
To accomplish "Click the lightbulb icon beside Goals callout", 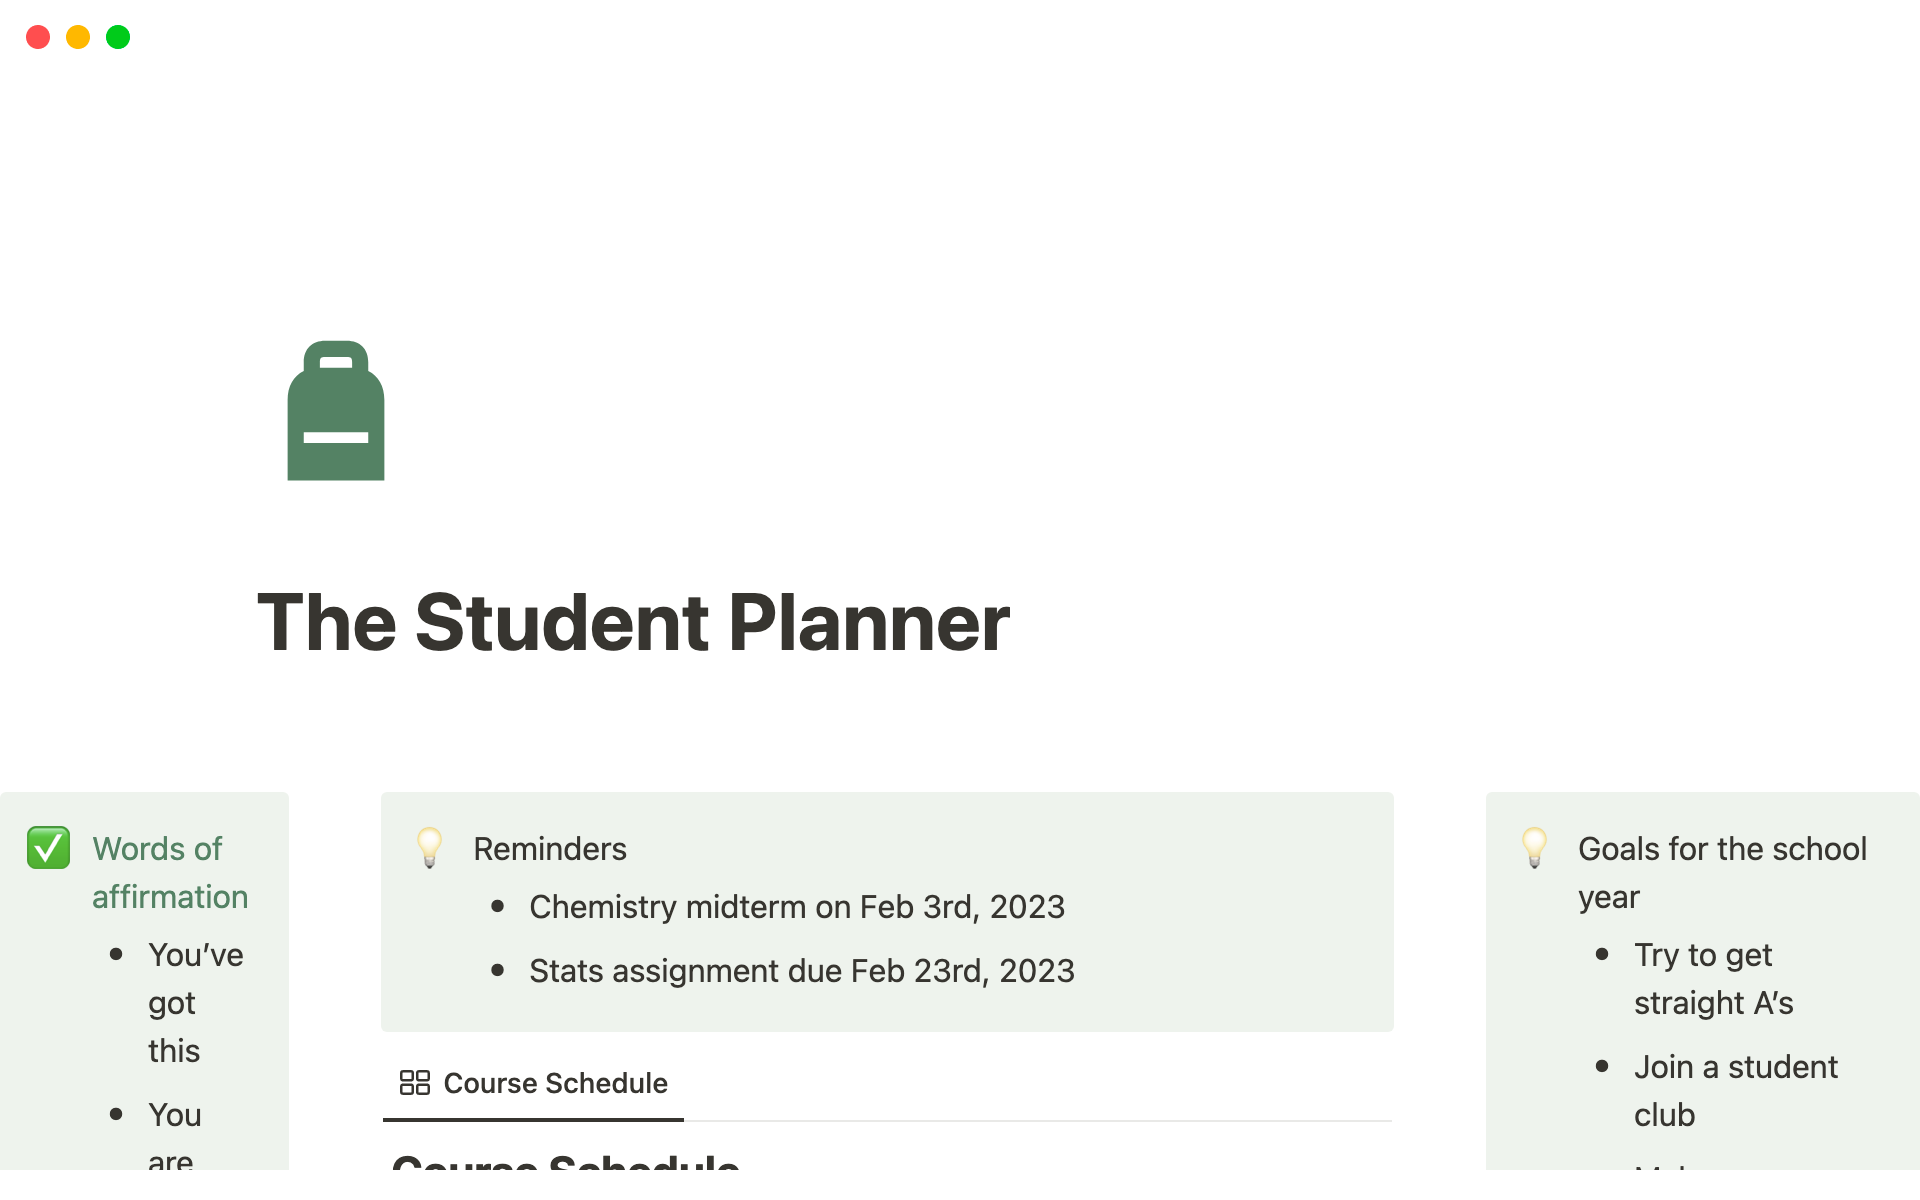I will click(x=1535, y=848).
